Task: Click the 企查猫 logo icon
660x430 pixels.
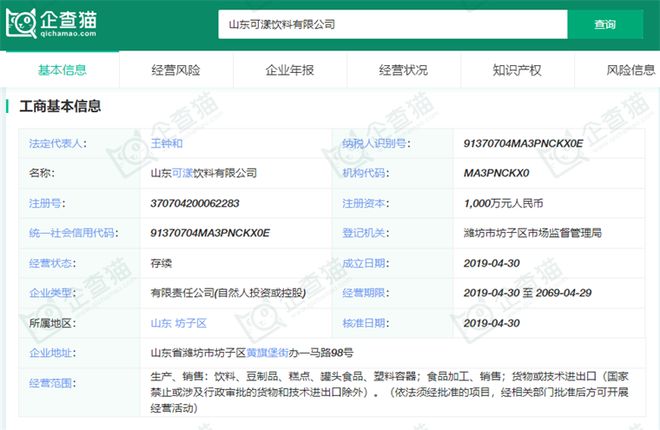Action: (21, 24)
